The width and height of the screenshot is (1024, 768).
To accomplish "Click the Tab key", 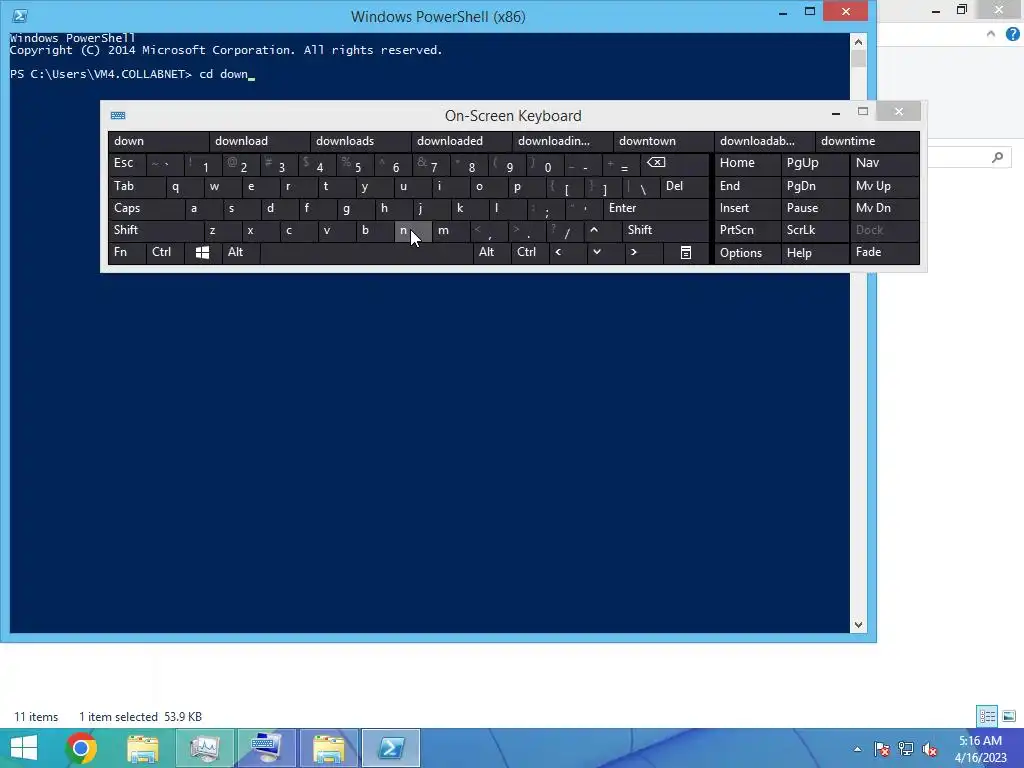I will [136, 186].
